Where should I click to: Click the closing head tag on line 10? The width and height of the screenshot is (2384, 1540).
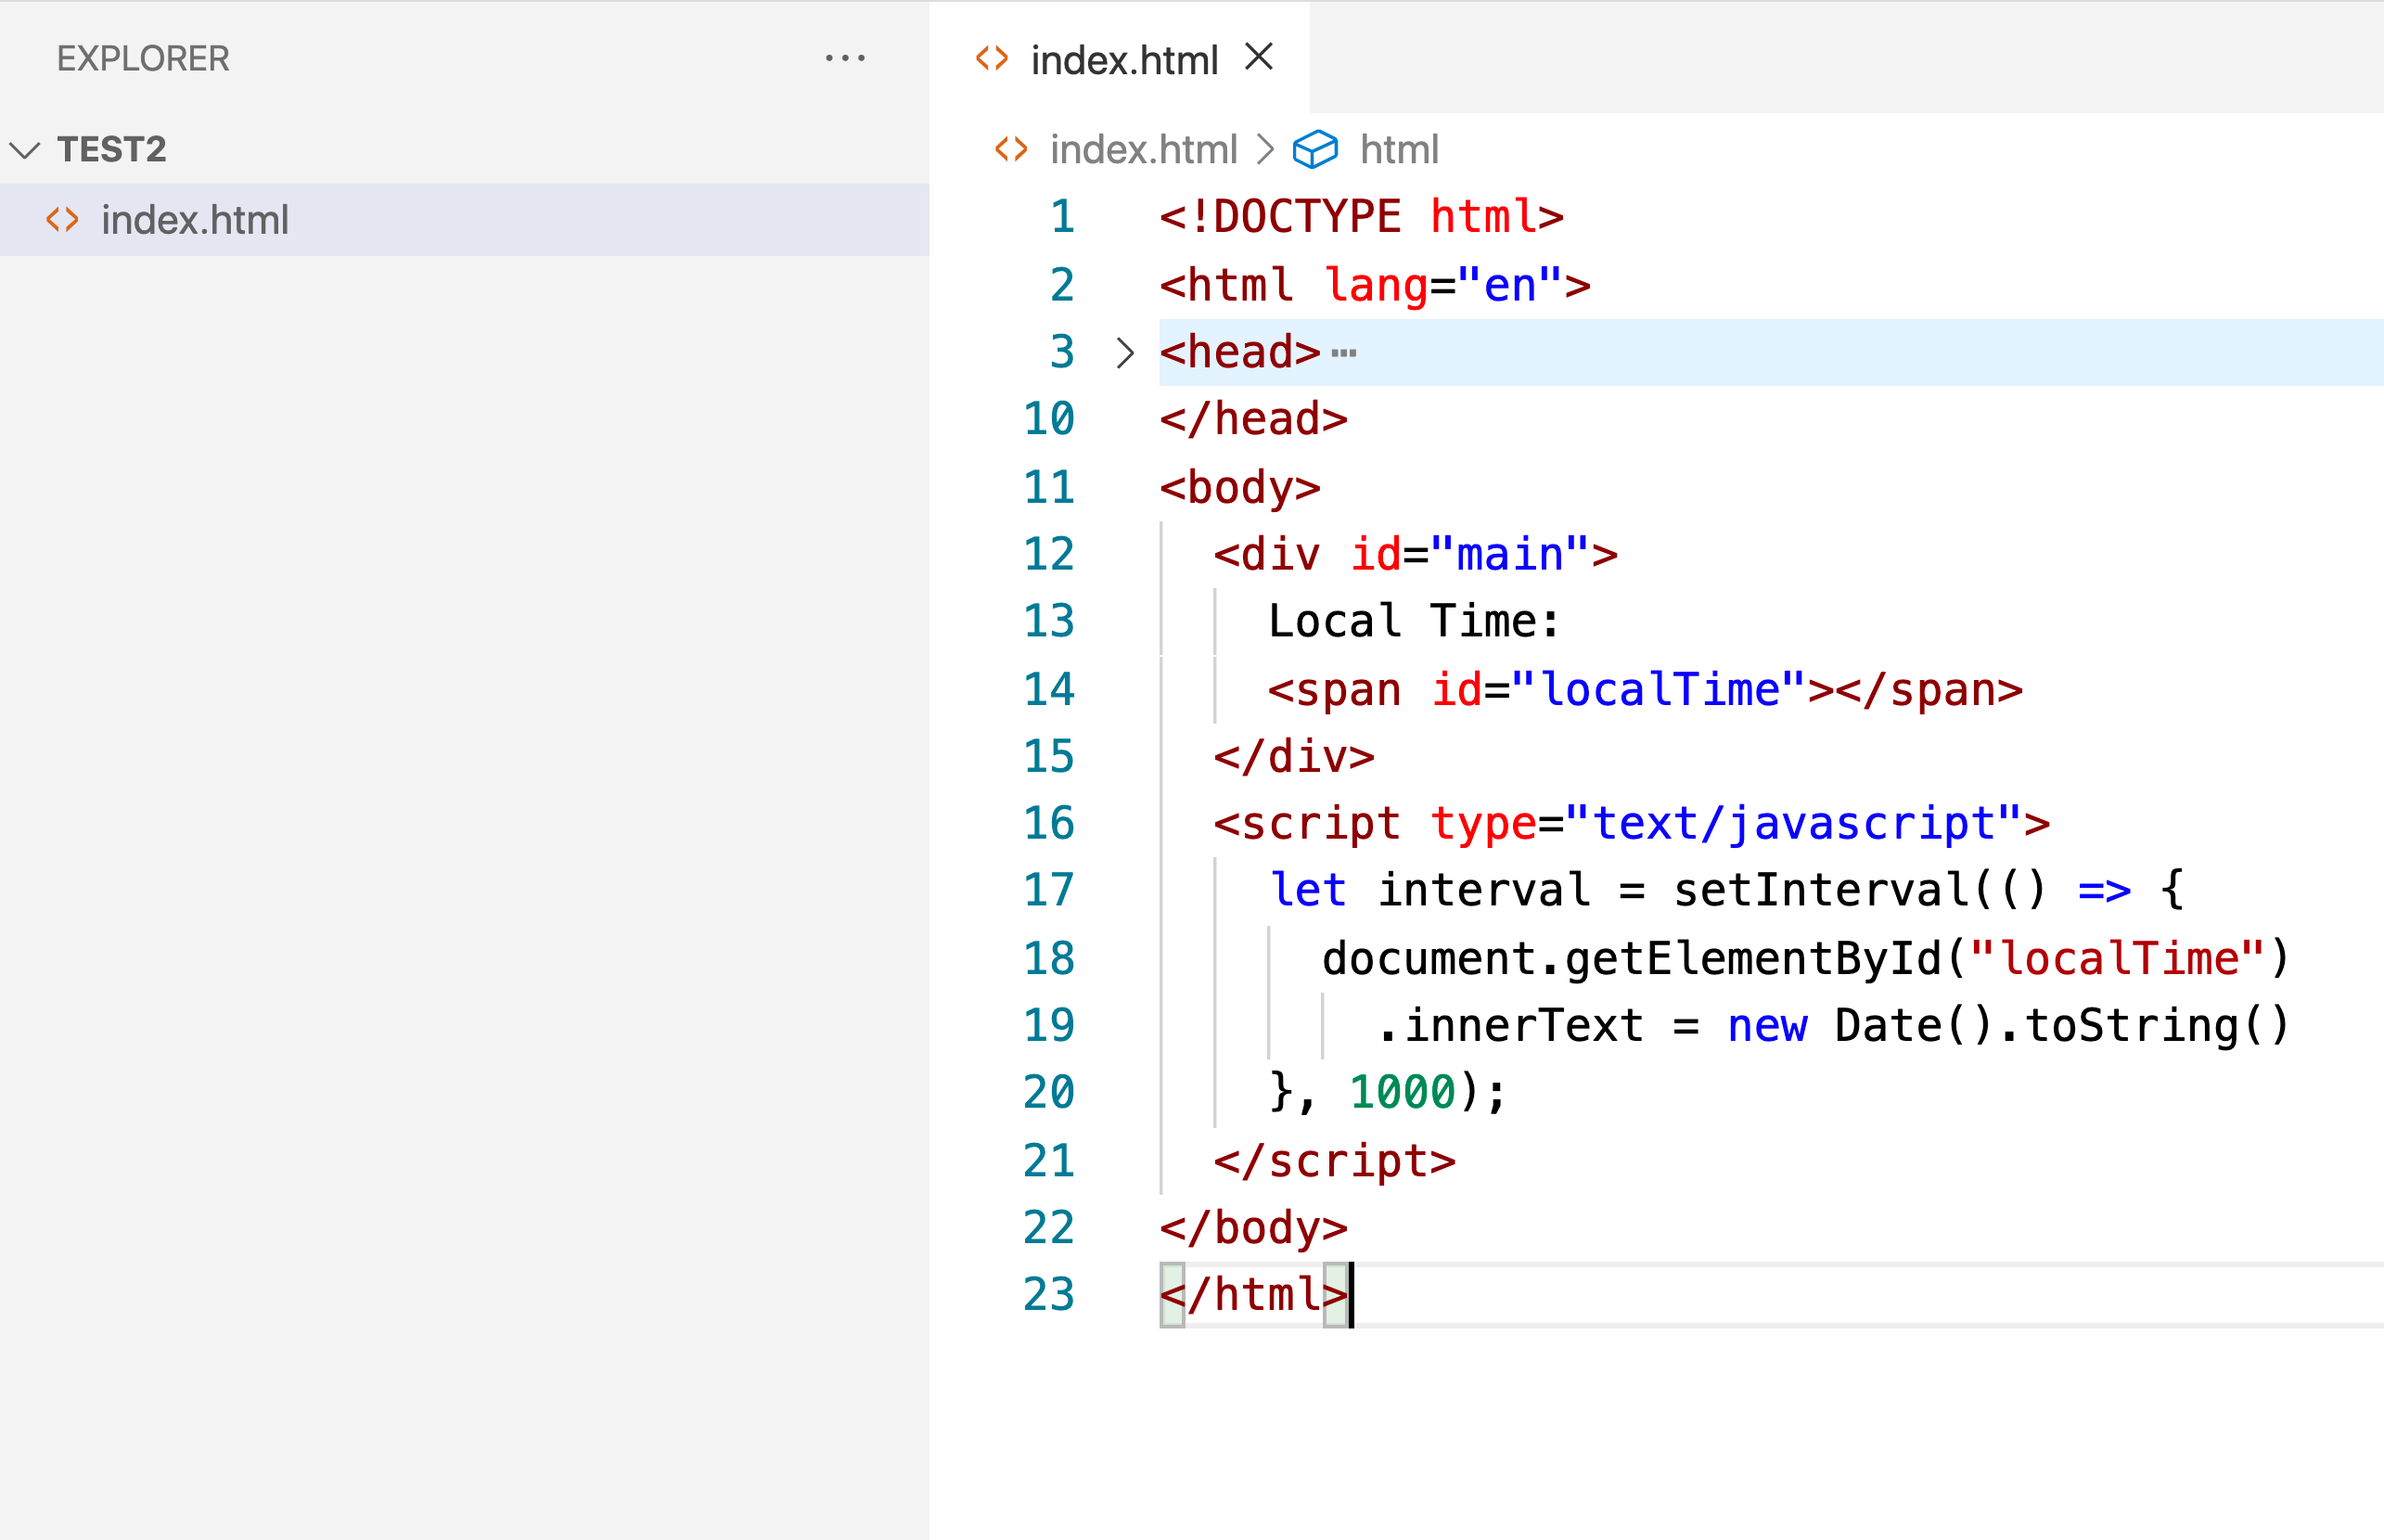pos(1254,419)
